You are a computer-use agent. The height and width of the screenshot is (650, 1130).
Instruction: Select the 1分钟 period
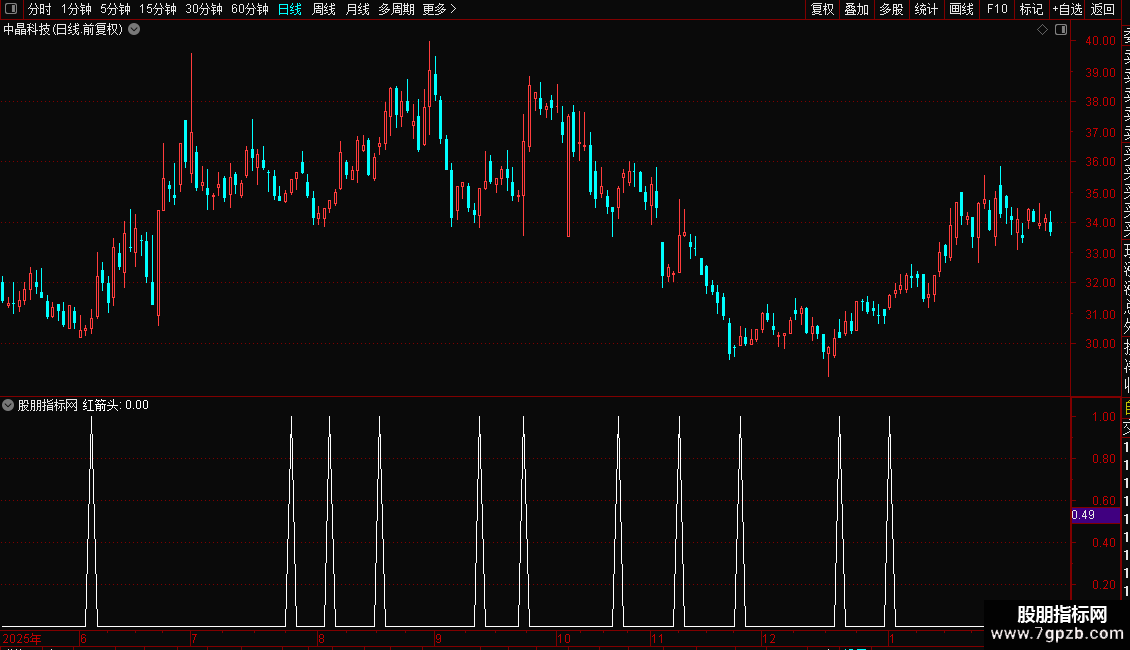click(76, 9)
